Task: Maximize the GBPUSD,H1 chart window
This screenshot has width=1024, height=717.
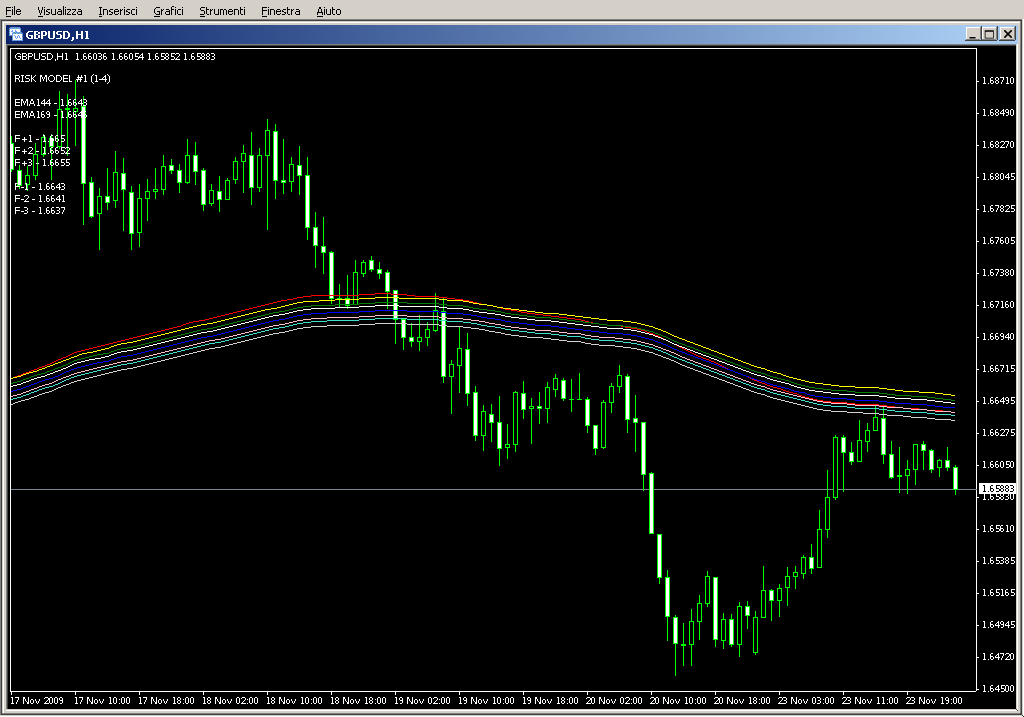Action: (989, 34)
